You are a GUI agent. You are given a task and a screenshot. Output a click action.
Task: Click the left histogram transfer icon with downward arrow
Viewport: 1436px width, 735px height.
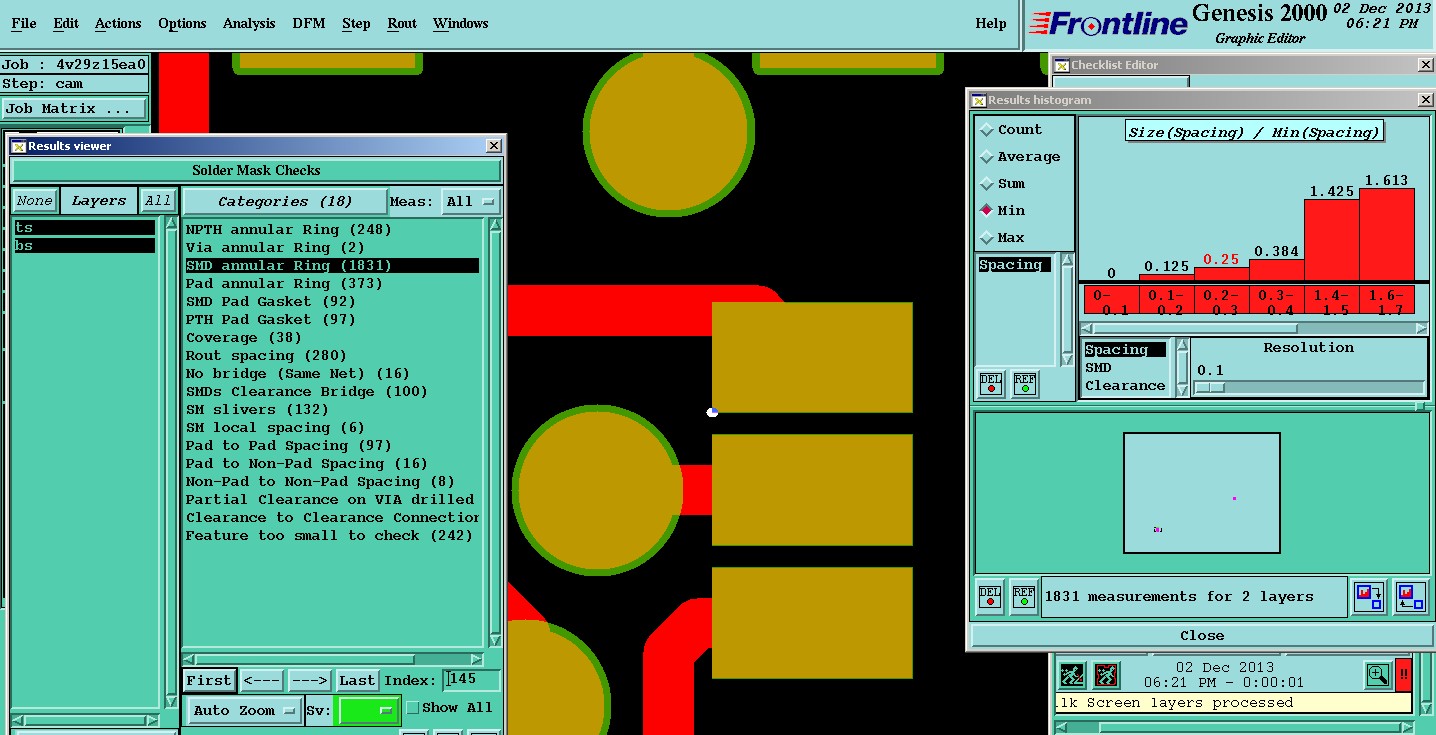click(x=1368, y=597)
